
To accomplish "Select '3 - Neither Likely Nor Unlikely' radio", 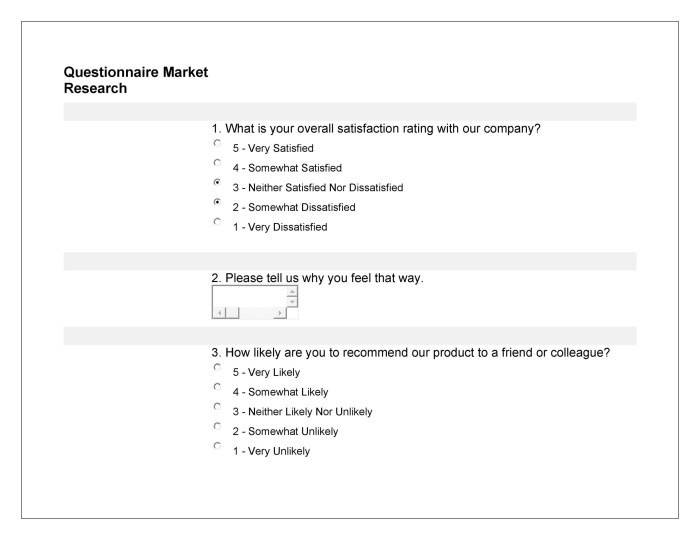I will pyautogui.click(x=217, y=406).
